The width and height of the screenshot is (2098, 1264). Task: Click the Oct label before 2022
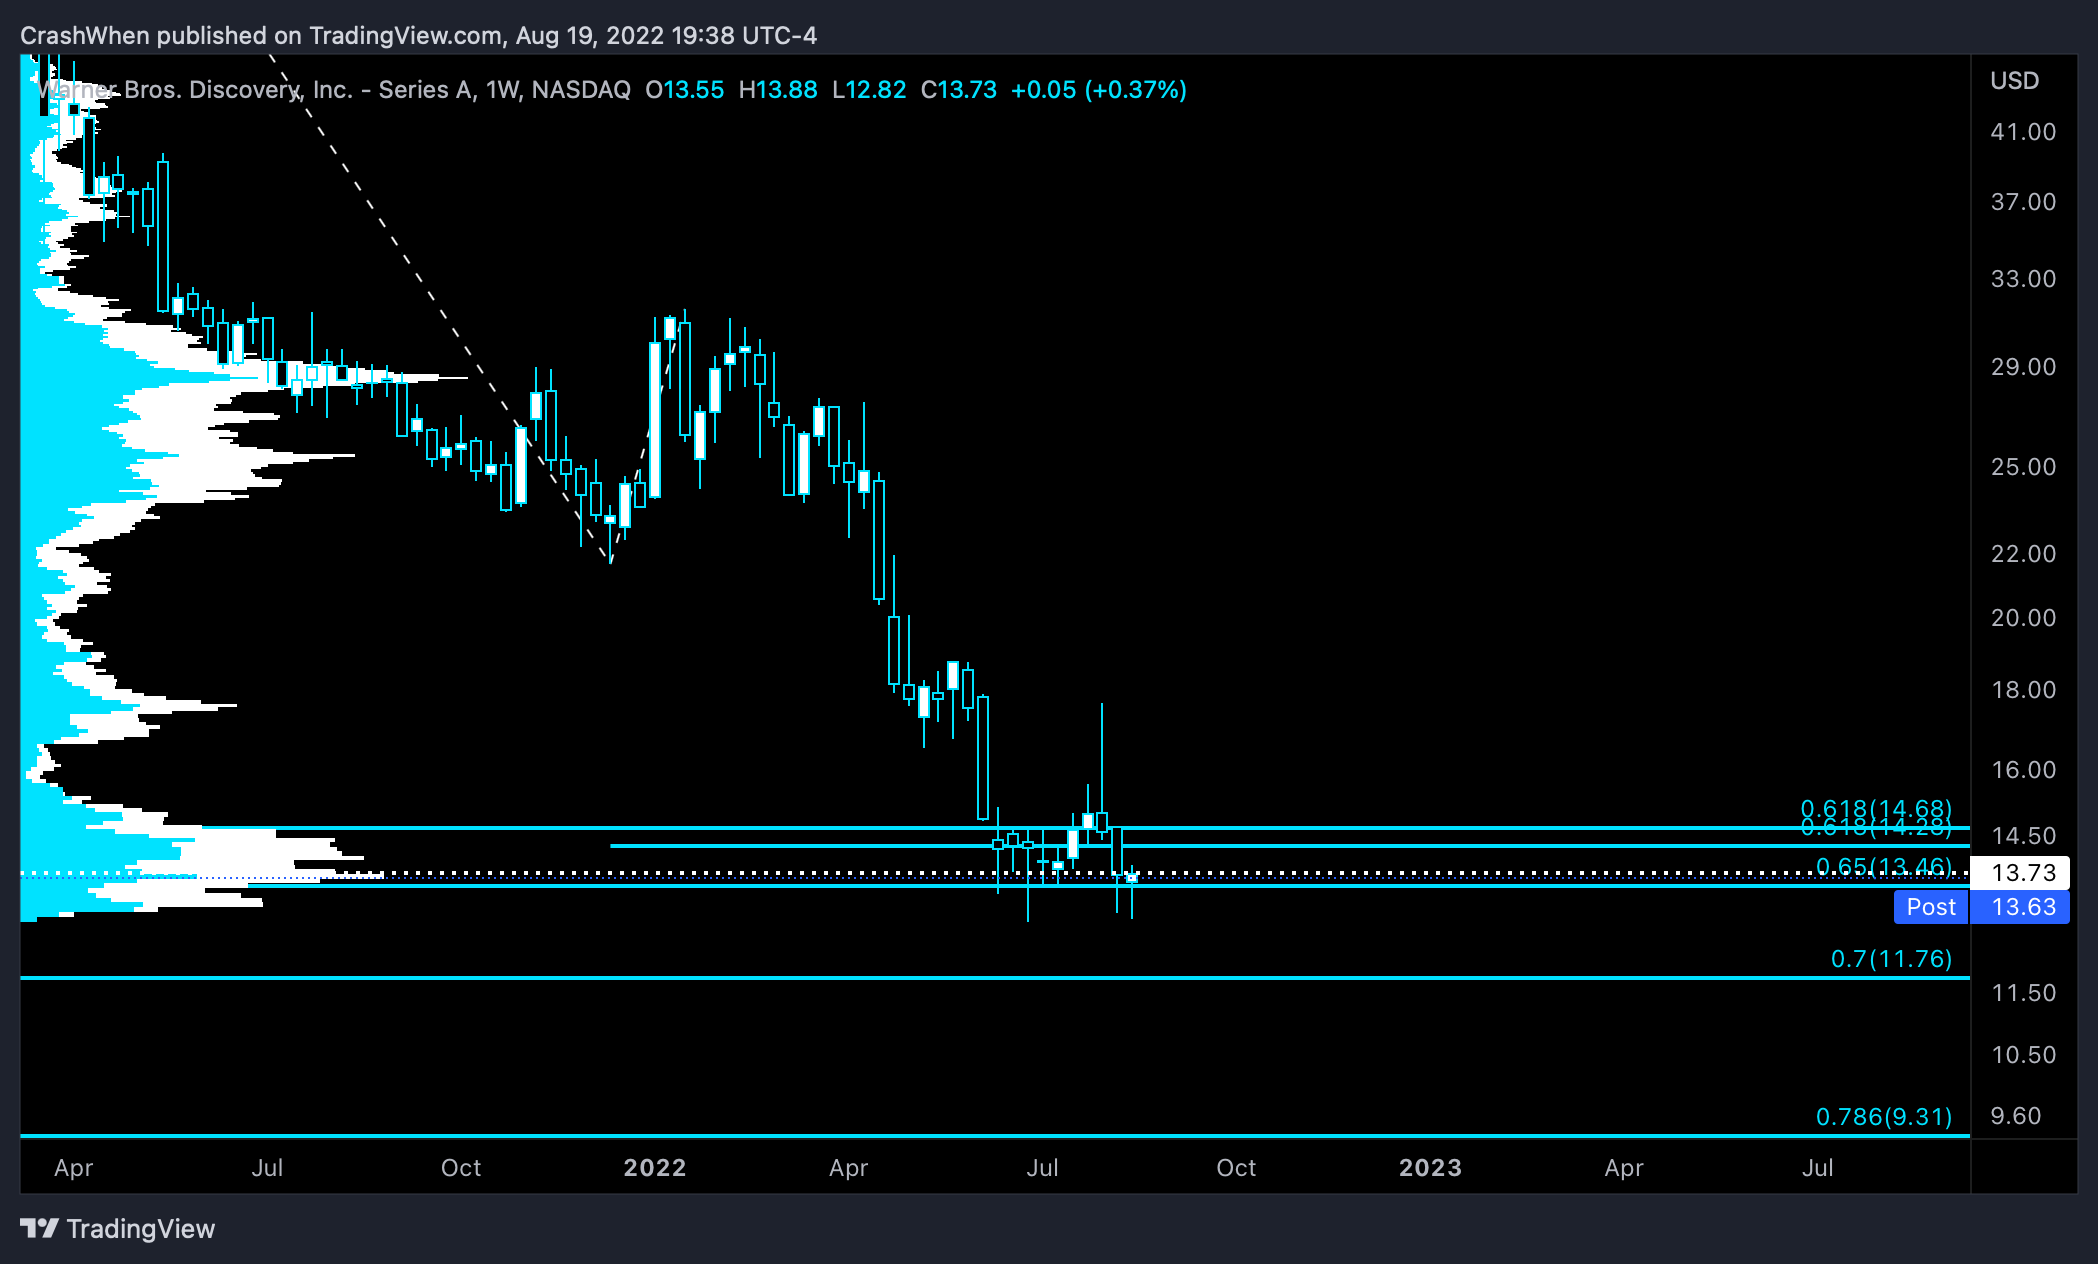461,1168
